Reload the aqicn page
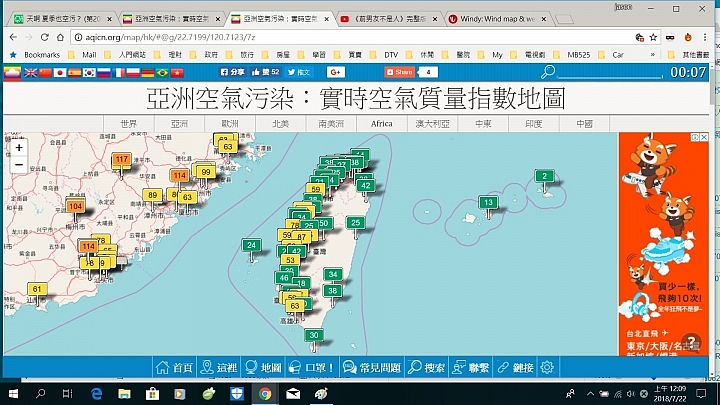Image resolution: width=720 pixels, height=405 pixels. pyautogui.click(x=45, y=37)
